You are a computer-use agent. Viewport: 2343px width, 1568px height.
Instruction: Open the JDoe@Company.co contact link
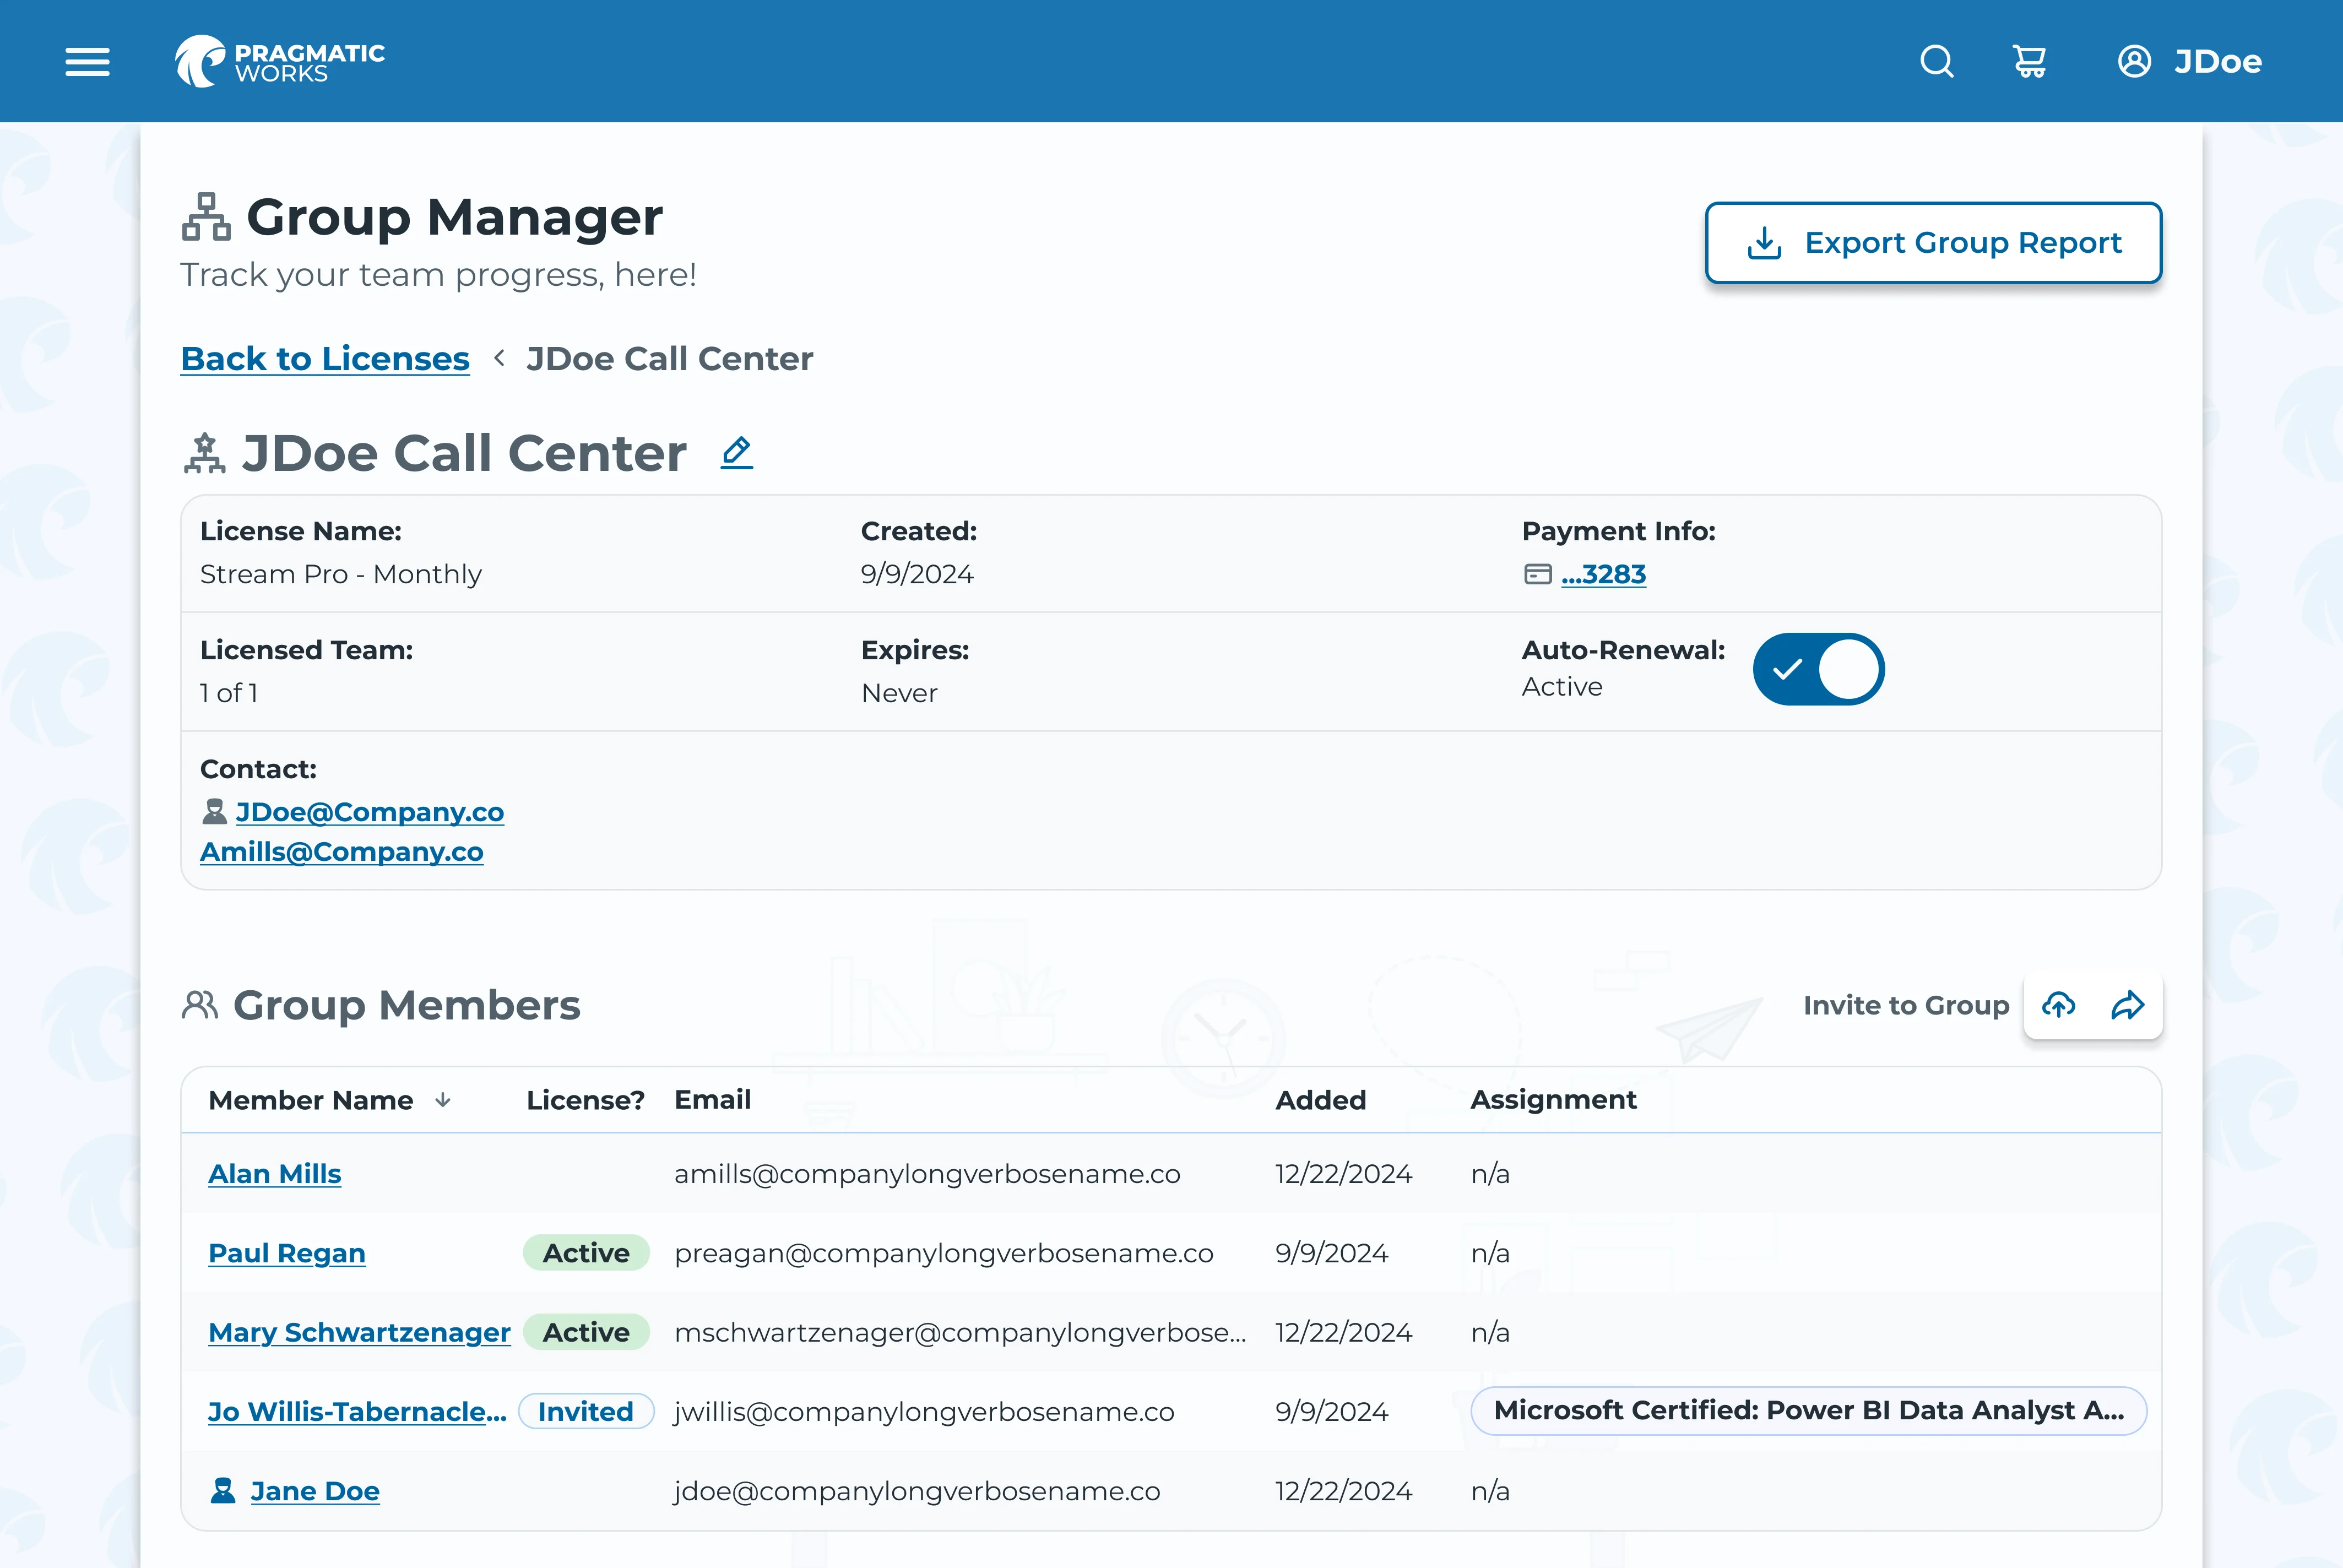[x=370, y=812]
